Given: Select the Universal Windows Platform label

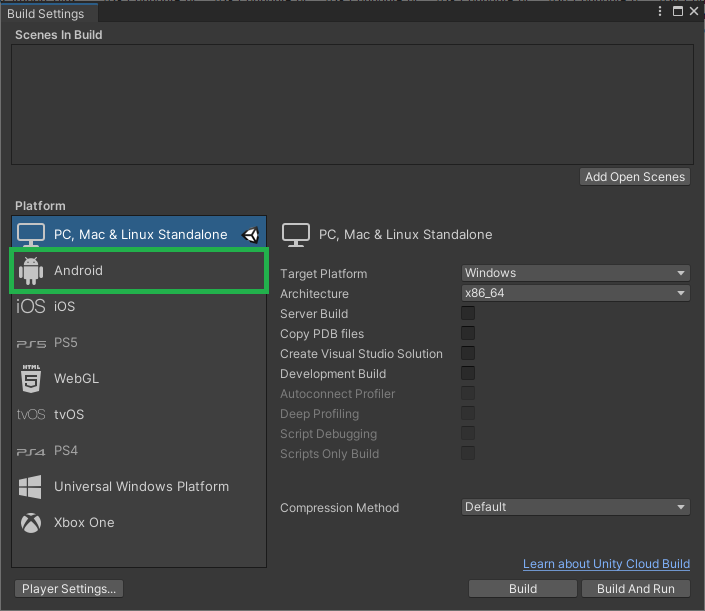Looking at the screenshot, I should pos(141,486).
